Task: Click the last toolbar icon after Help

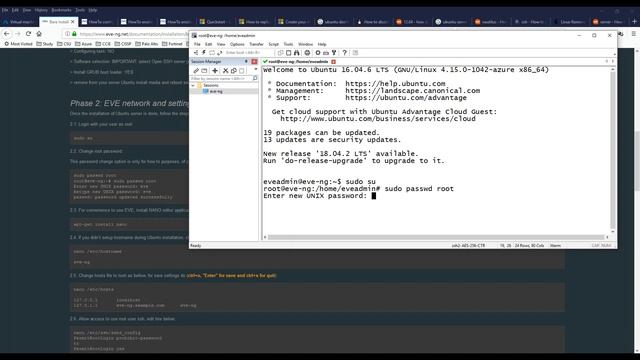Action: click(x=355, y=53)
